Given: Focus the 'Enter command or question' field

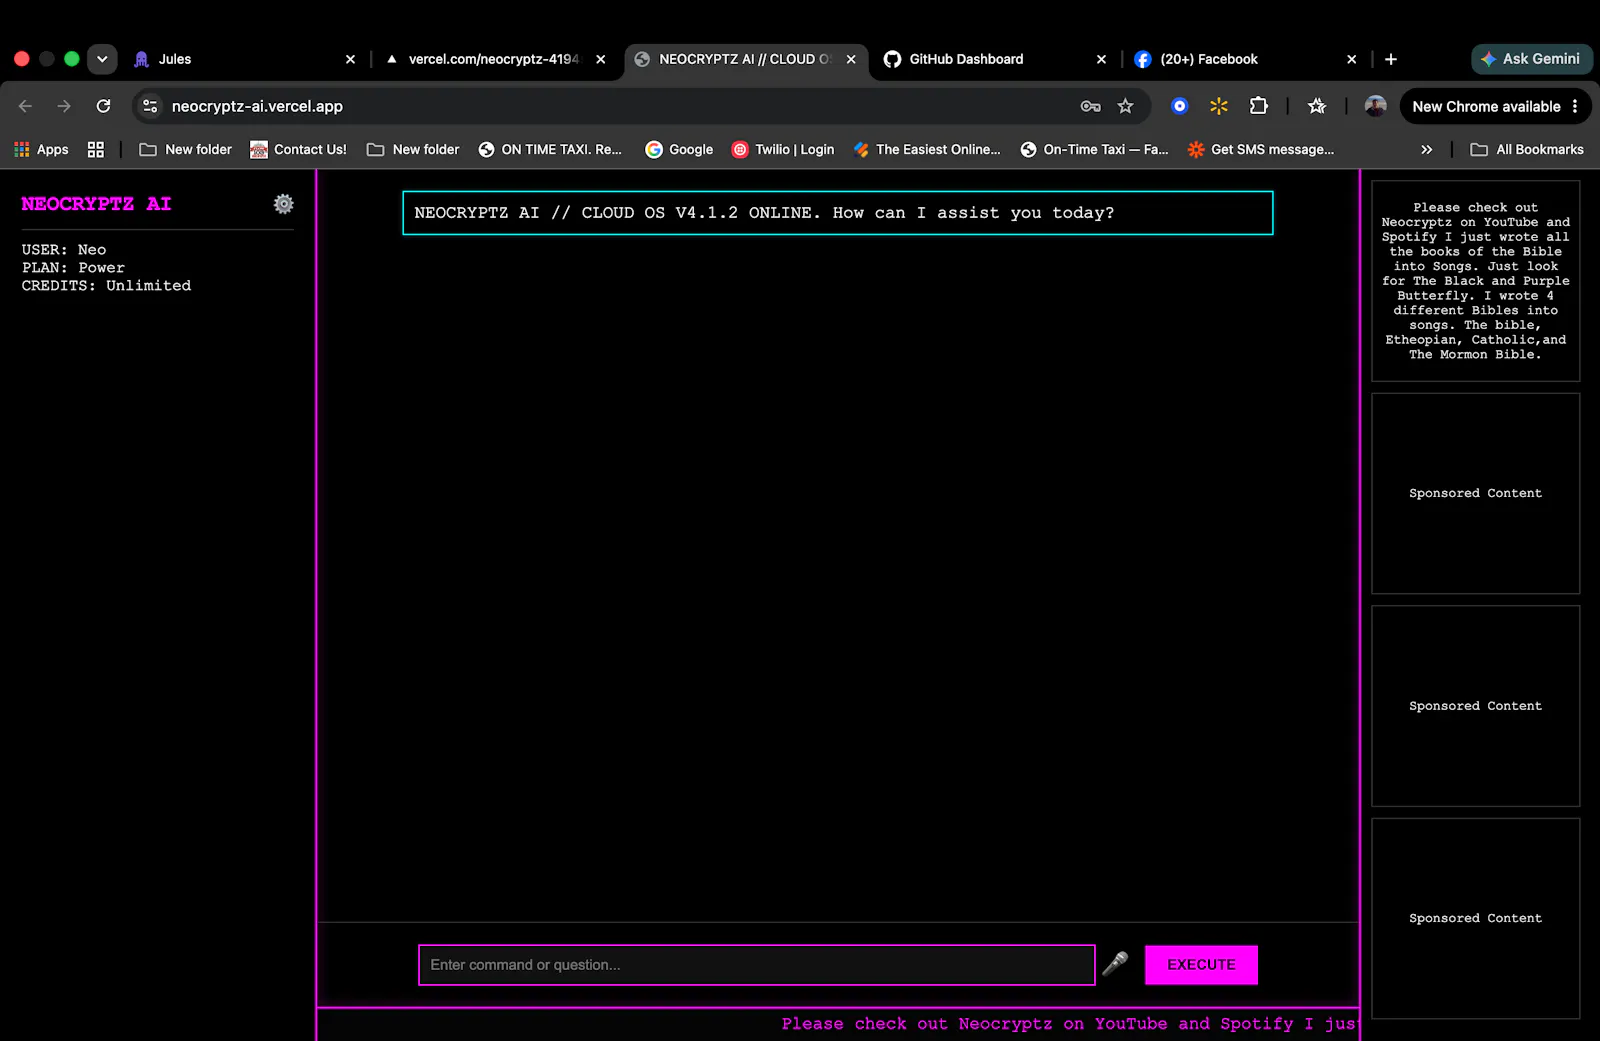Looking at the screenshot, I should 757,965.
